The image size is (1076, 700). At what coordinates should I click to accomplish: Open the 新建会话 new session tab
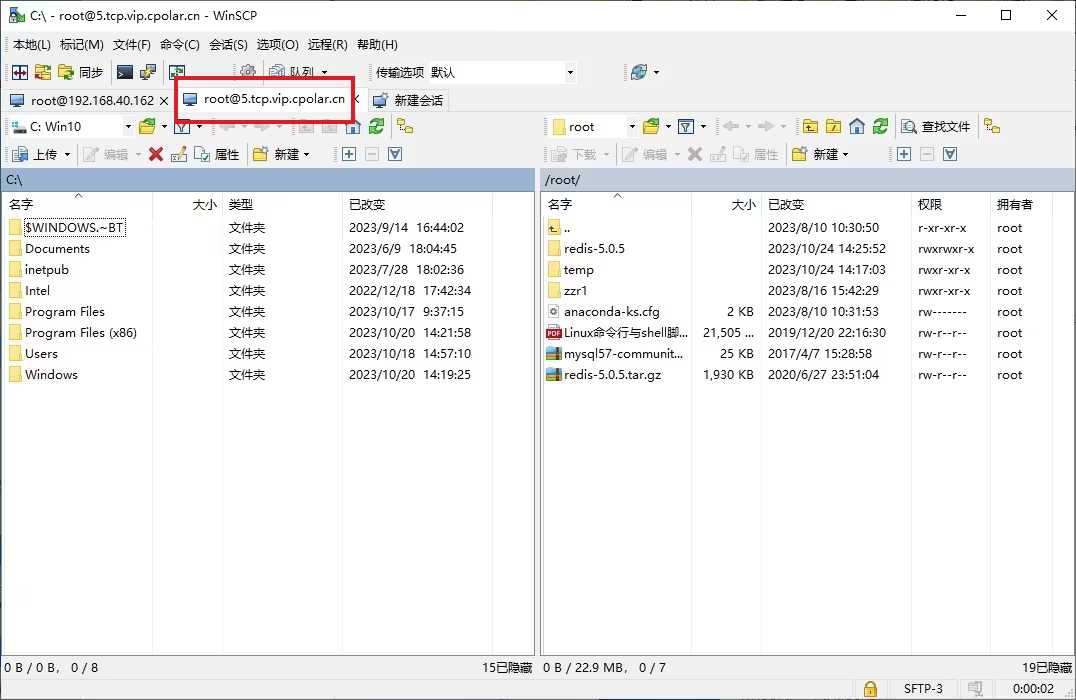[x=408, y=100]
